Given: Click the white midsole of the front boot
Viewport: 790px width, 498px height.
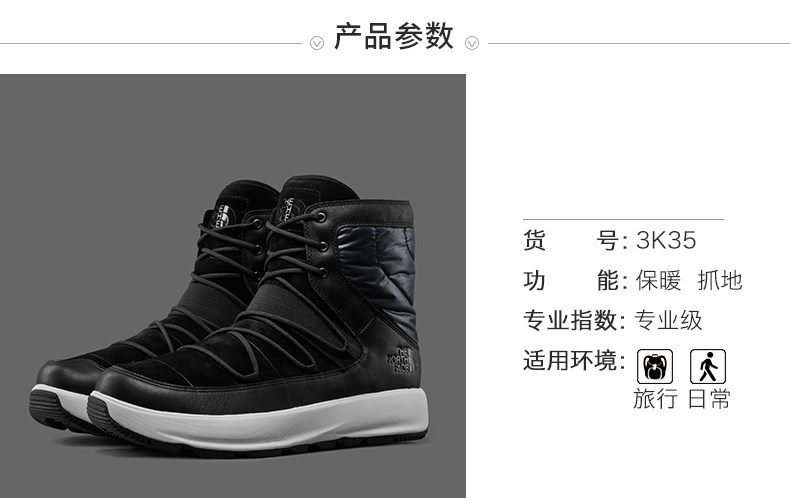Looking at the screenshot, I should 262,421.
